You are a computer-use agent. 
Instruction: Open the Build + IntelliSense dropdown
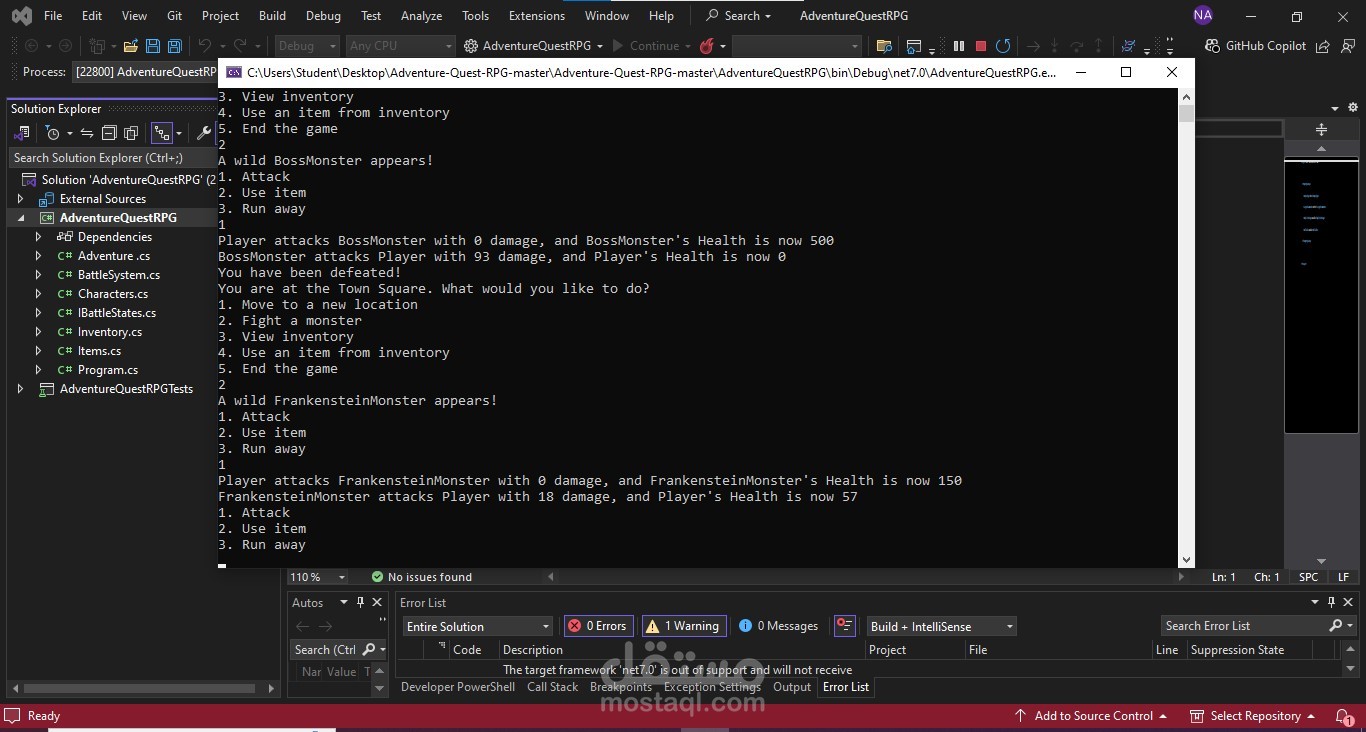pos(941,626)
